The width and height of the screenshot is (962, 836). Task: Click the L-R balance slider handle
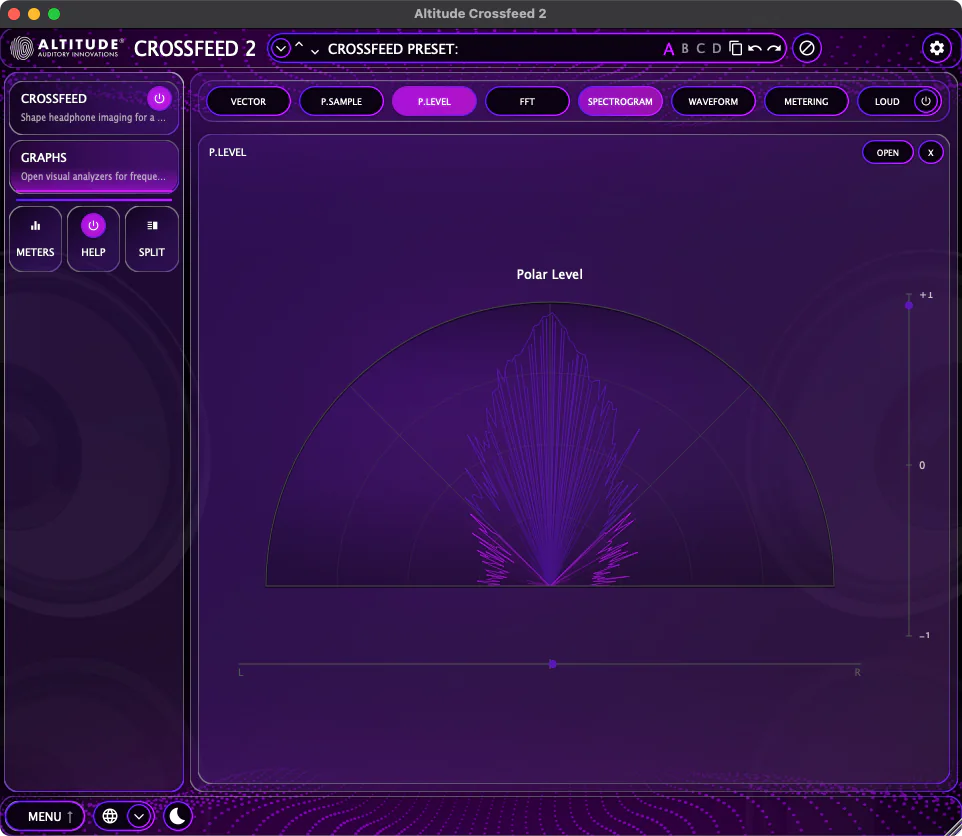pos(552,664)
